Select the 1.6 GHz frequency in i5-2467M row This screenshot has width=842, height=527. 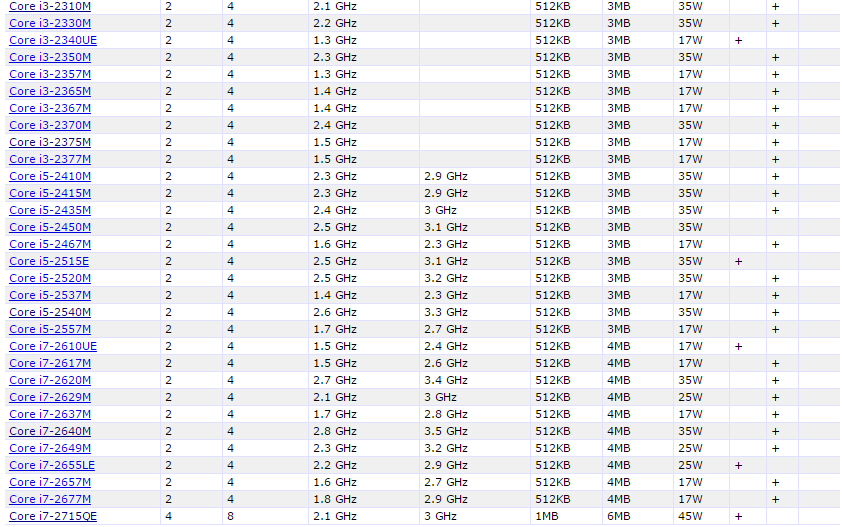tap(335, 244)
